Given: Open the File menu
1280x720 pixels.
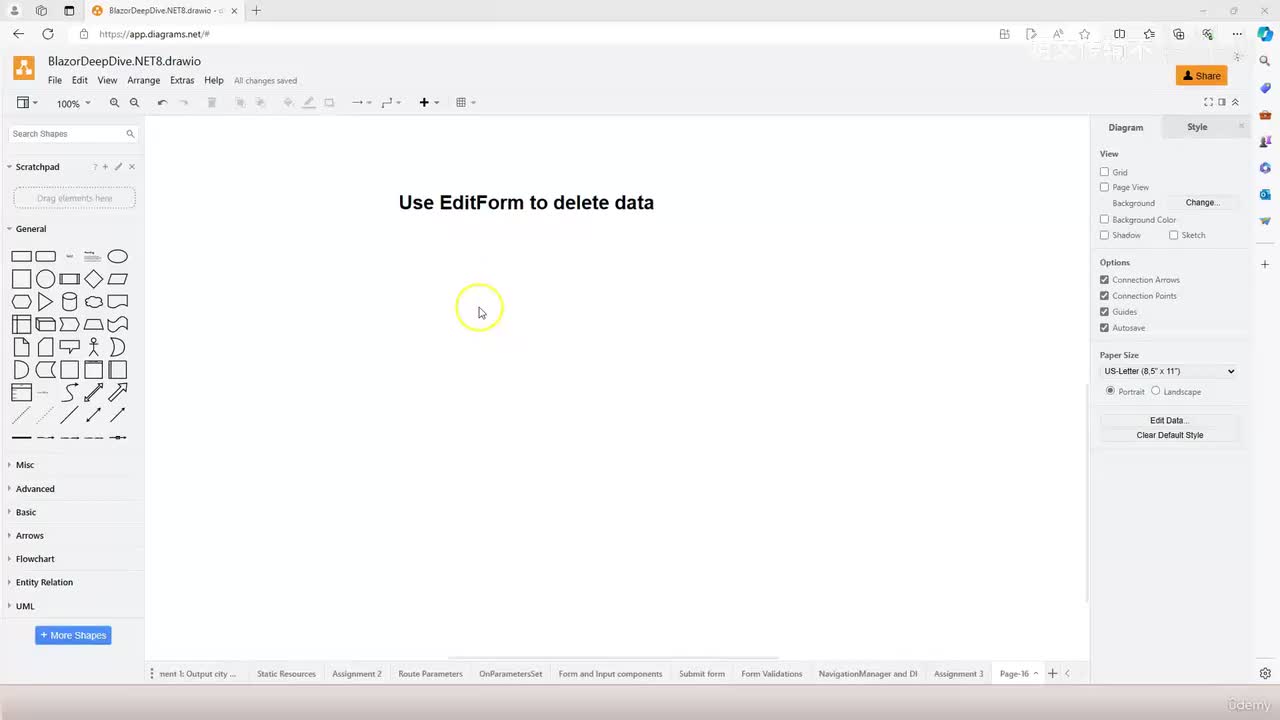Looking at the screenshot, I should [x=55, y=80].
